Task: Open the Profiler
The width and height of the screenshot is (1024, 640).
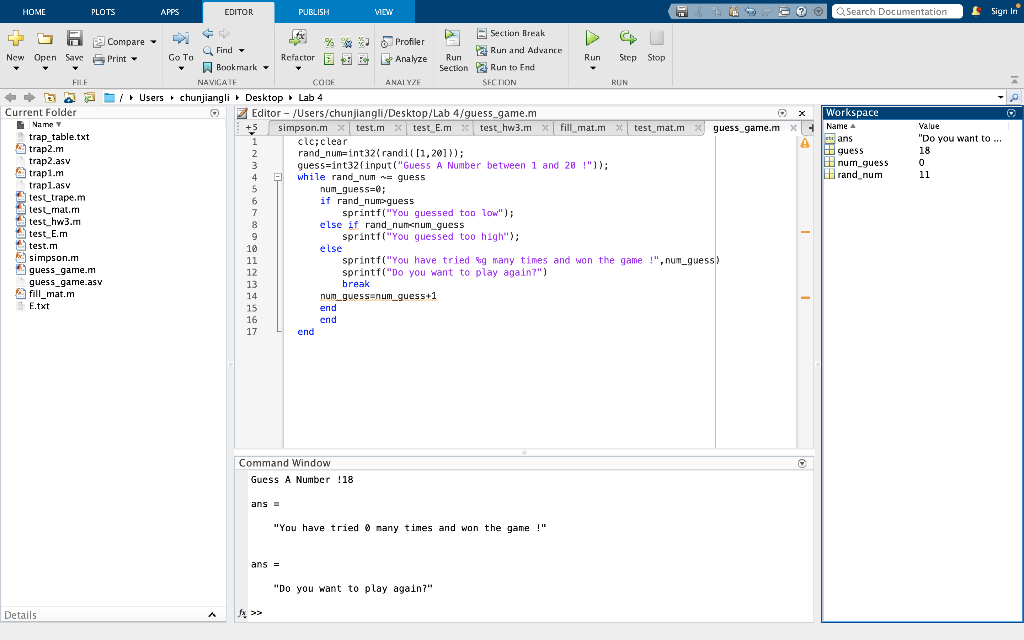Action: tap(405, 41)
